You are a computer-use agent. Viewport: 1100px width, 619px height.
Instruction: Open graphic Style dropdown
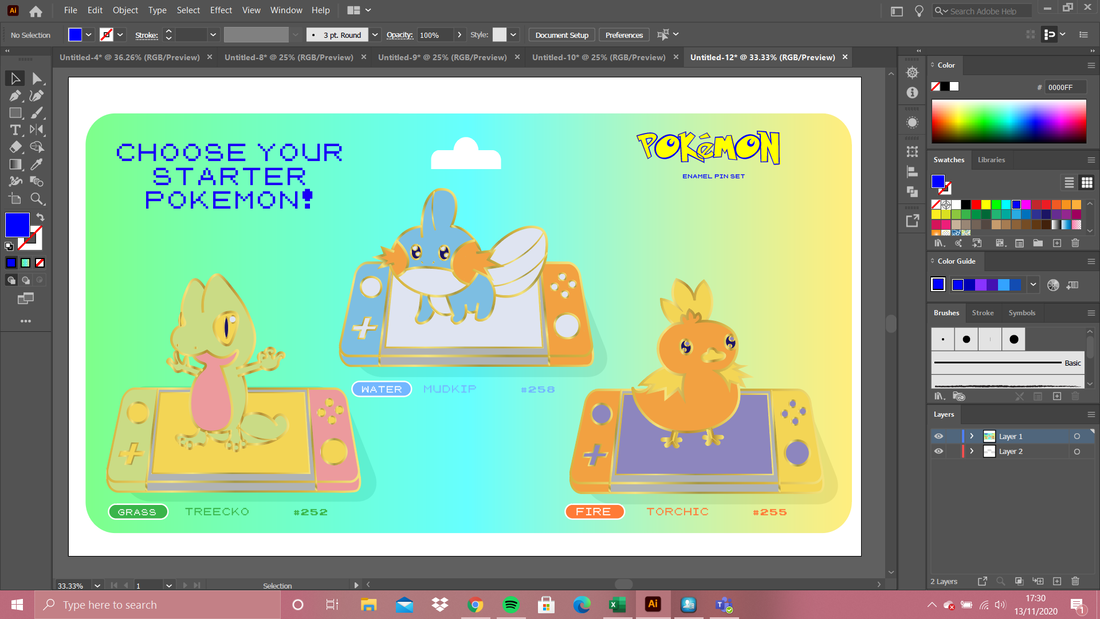click(x=514, y=34)
